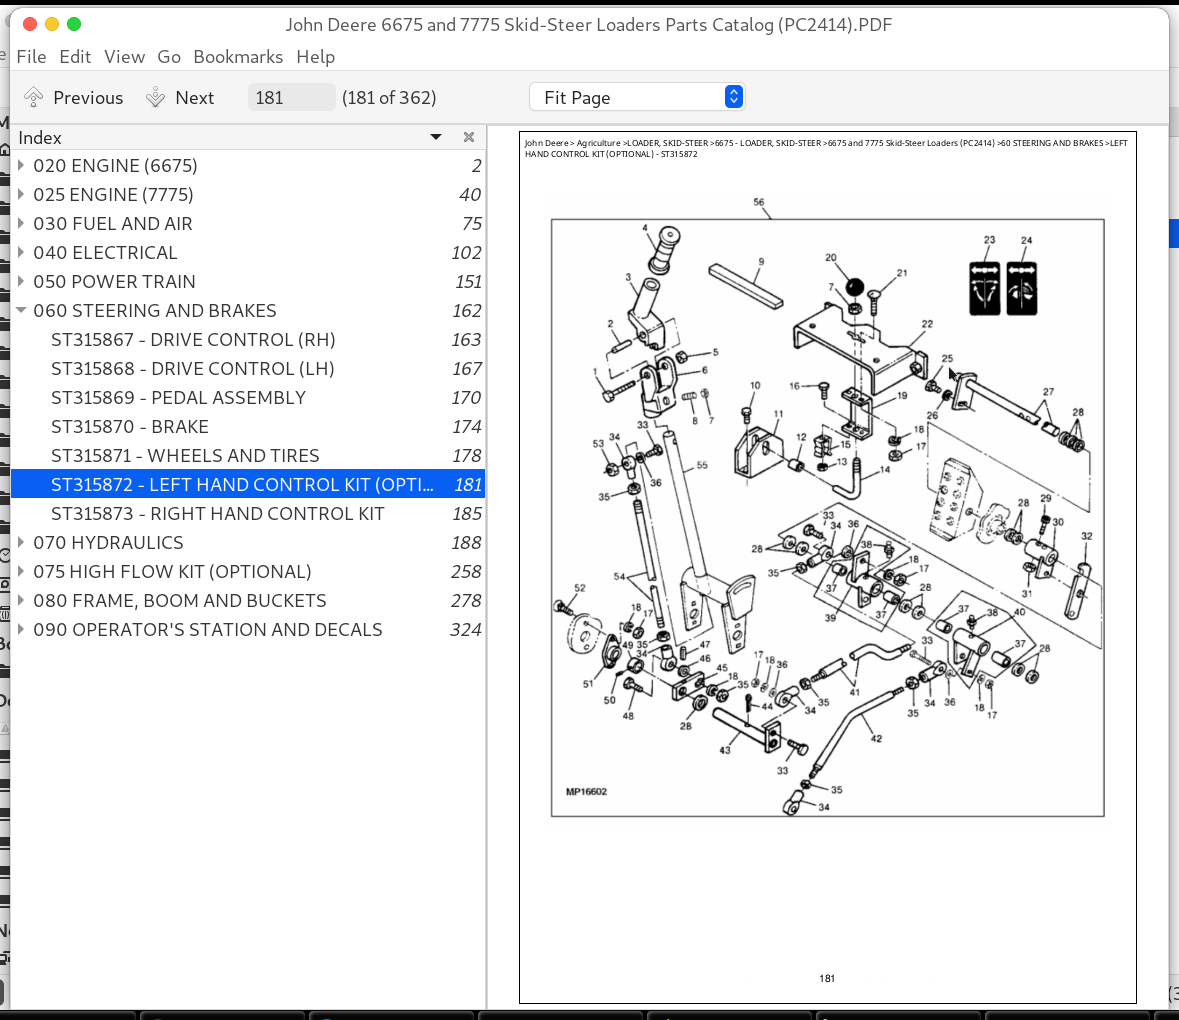Click the (181 of 362) page count
Image resolution: width=1179 pixels, height=1020 pixels.
[x=389, y=98]
